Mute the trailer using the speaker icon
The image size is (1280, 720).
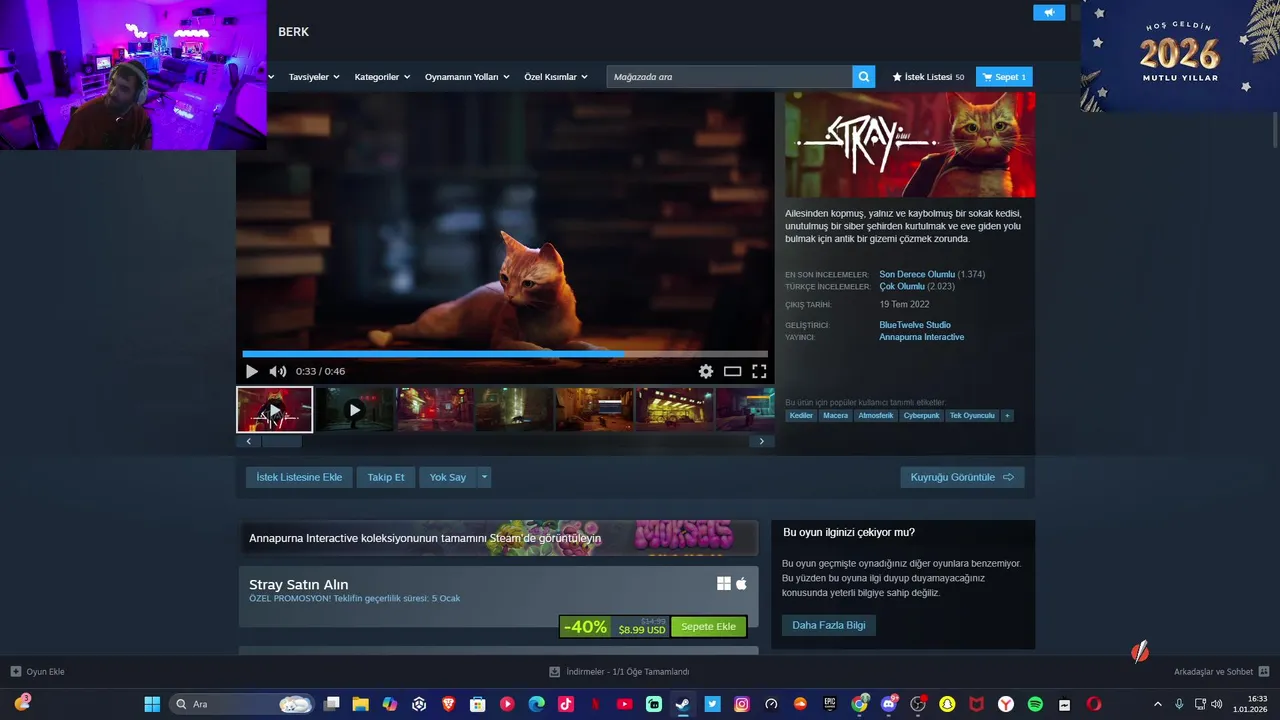pyautogui.click(x=278, y=371)
